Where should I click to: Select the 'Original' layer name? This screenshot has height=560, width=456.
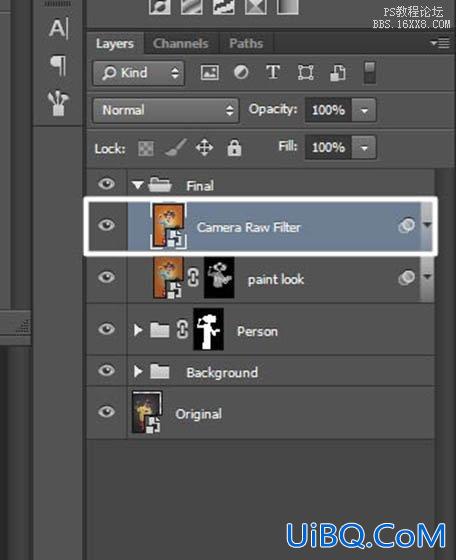(x=199, y=414)
